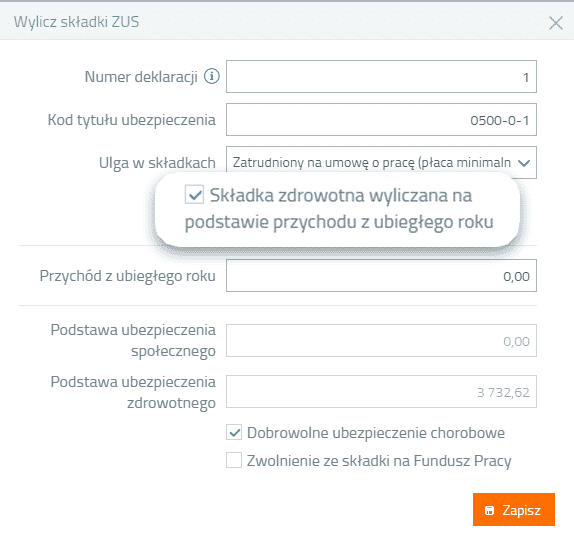This screenshot has width=574, height=545.
Task: Focus the Numer deklaracji input field
Action: click(x=381, y=76)
